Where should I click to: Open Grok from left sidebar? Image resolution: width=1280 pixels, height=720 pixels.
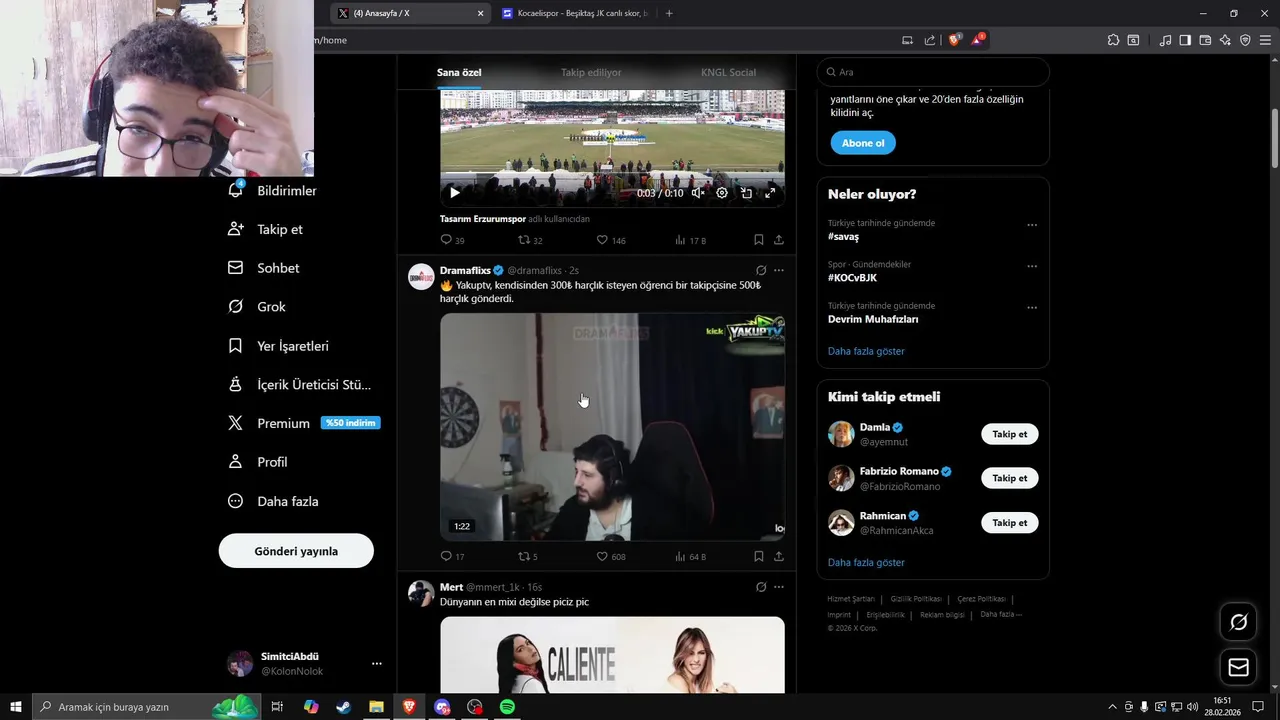pyautogui.click(x=257, y=307)
